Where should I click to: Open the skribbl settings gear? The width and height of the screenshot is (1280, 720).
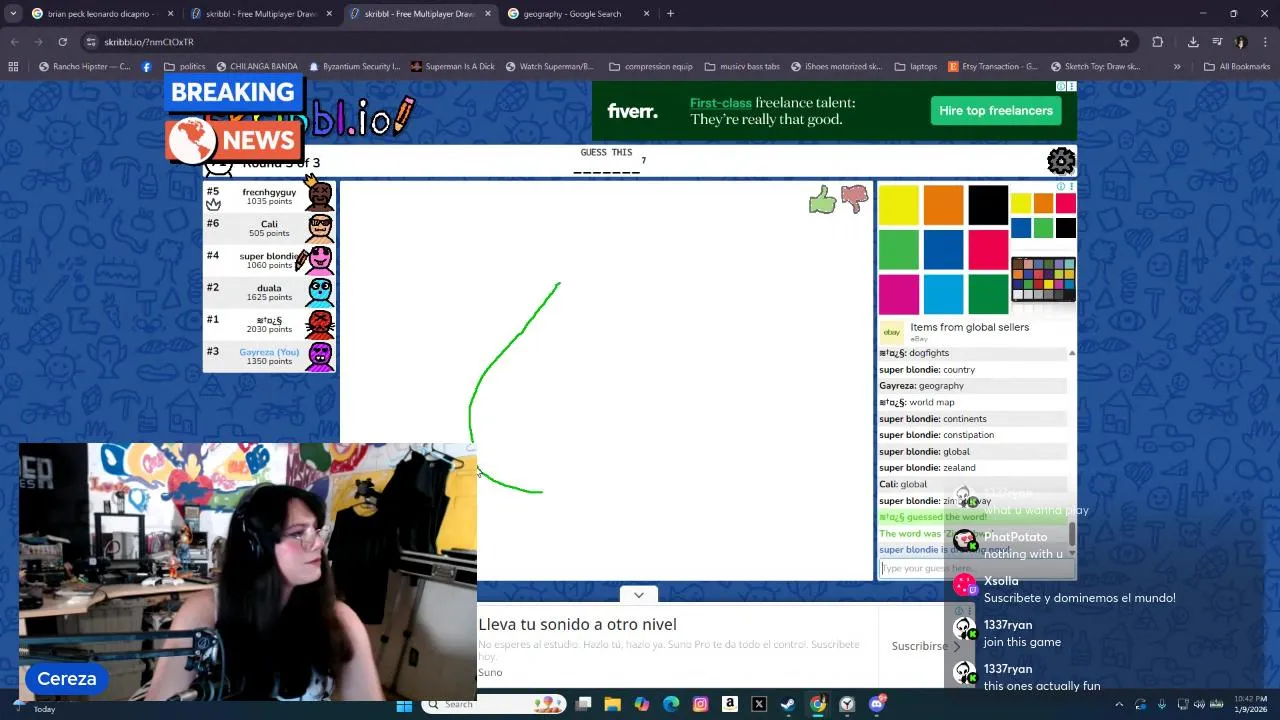click(1061, 161)
